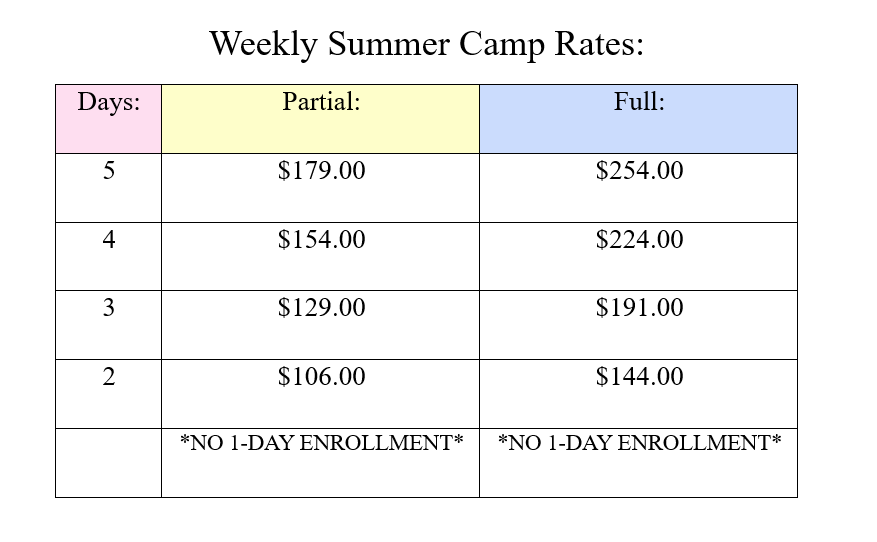Select the $224.00 full rate

click(x=639, y=240)
